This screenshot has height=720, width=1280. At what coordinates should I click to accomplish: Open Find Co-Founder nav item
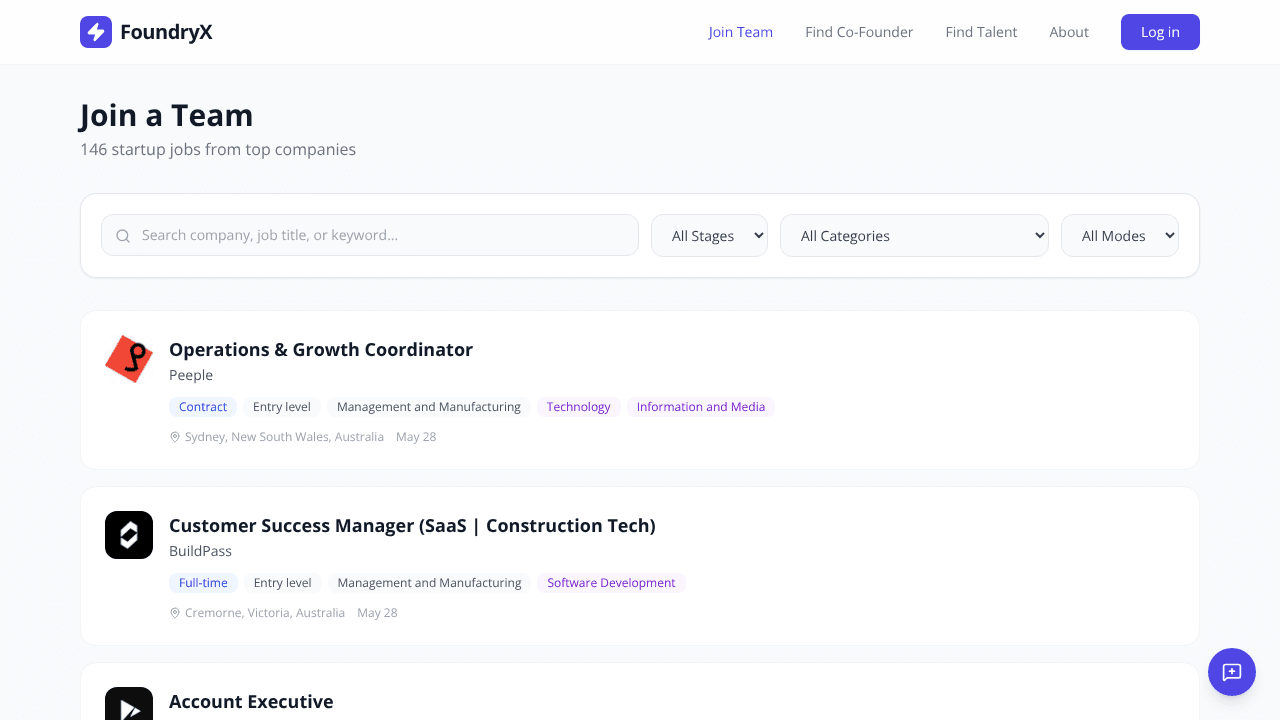coord(859,32)
